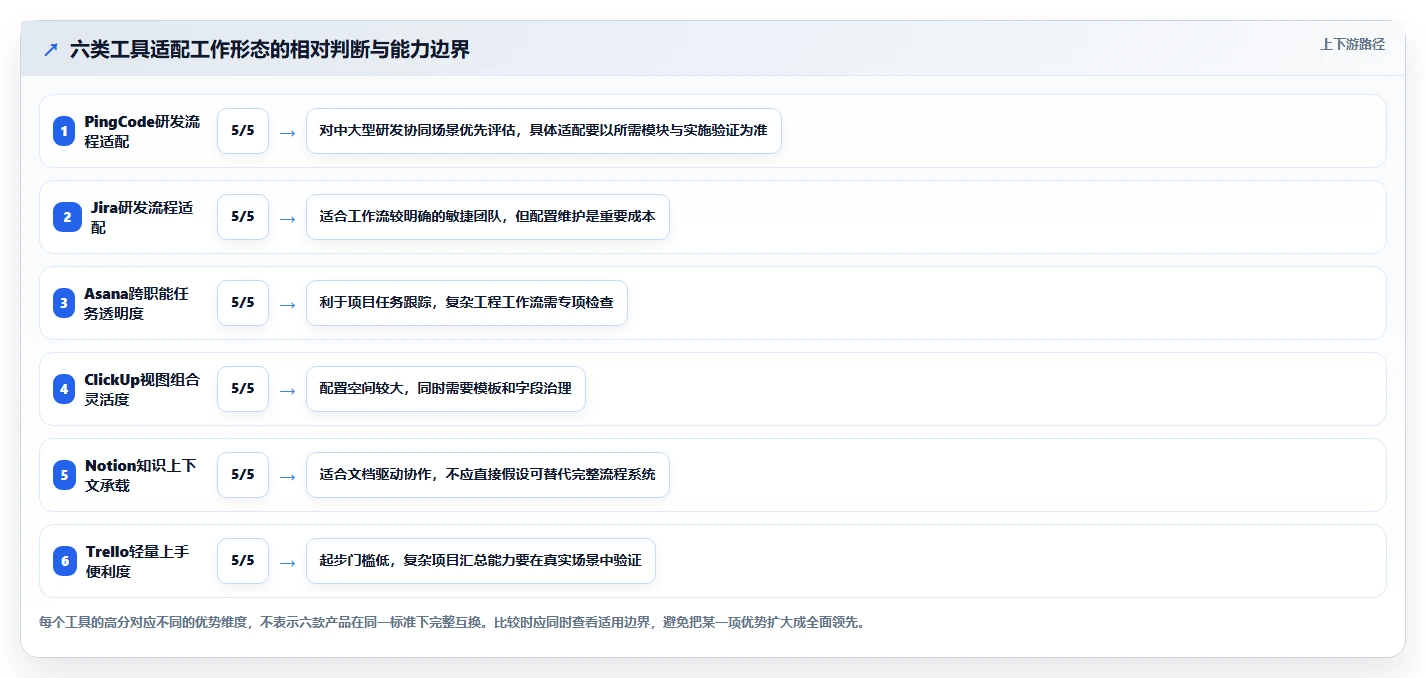Viewport: 1426px width, 678px height.
Task: Click the 5/5 score chip in ClickUp row
Action: 243,389
